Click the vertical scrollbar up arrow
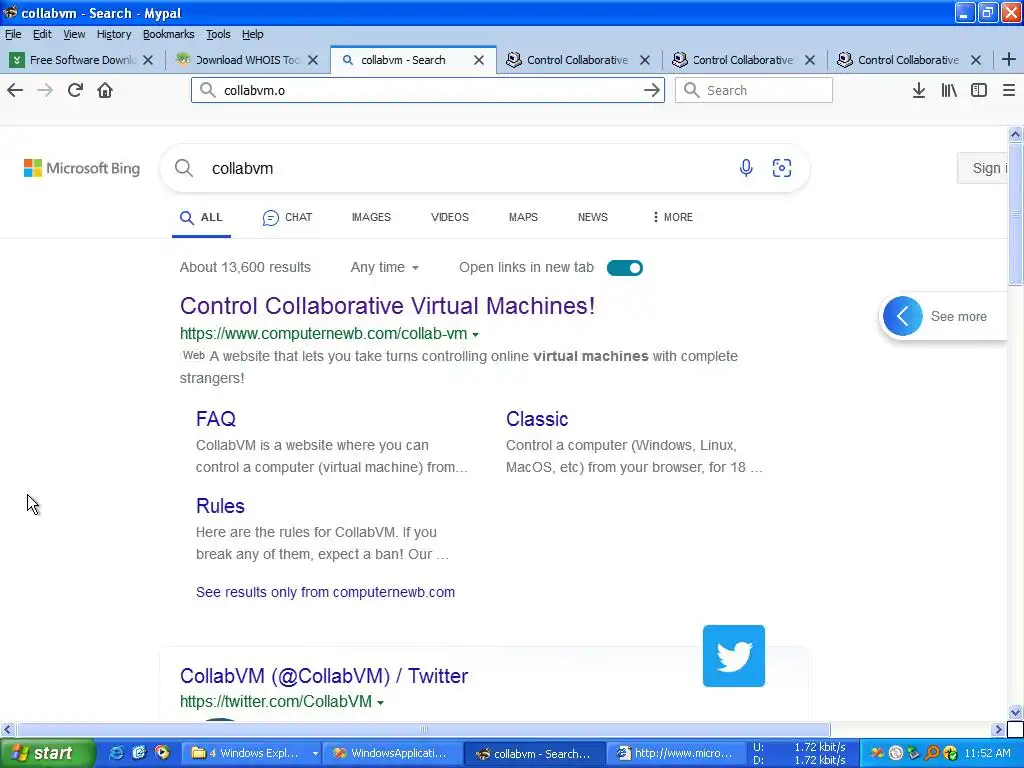This screenshot has height=768, width=1024. pyautogui.click(x=1015, y=135)
